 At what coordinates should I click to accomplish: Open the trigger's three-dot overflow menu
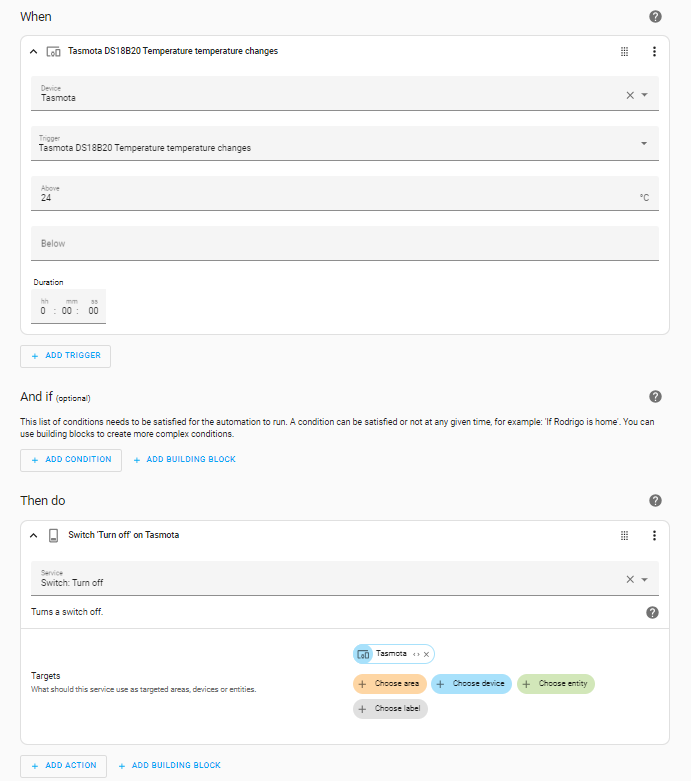coord(654,51)
